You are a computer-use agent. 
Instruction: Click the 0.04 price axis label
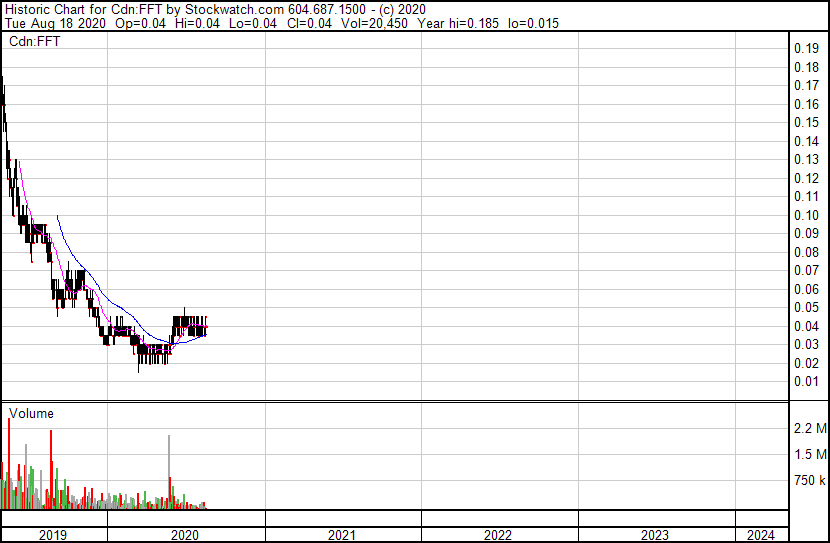point(805,326)
